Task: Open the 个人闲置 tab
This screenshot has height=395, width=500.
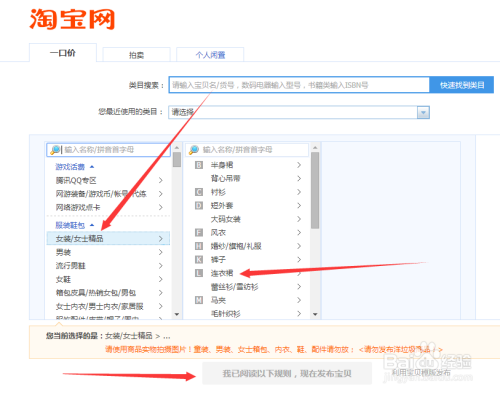Action: [x=210, y=55]
